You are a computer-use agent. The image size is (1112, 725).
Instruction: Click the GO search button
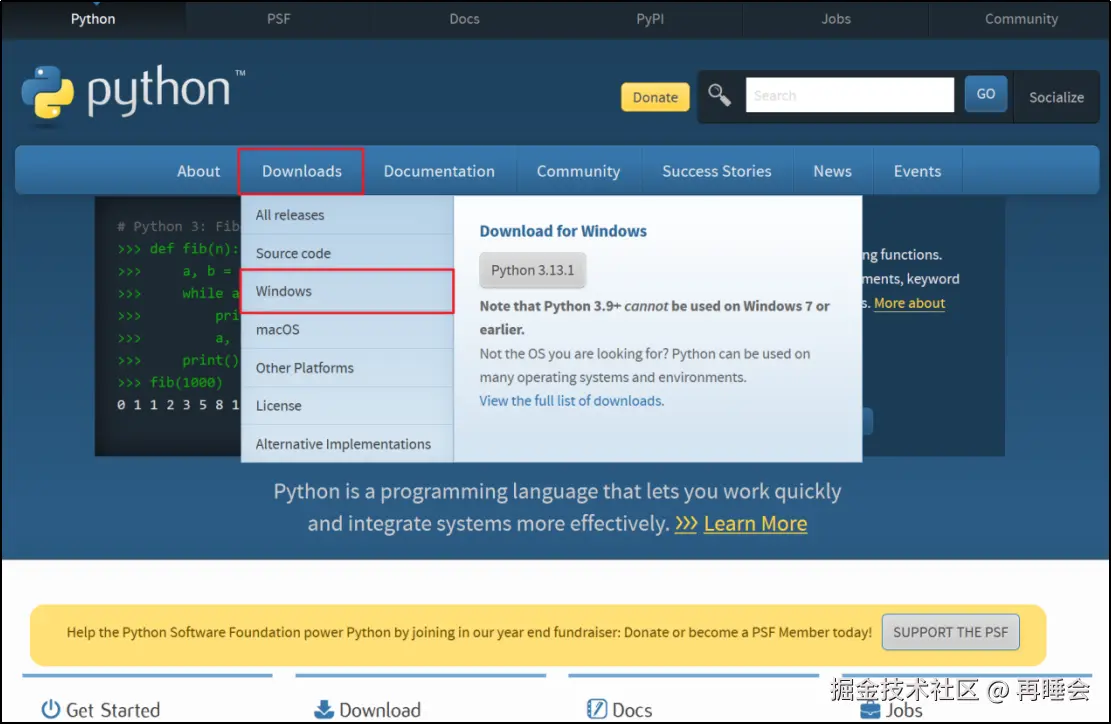pyautogui.click(x=986, y=94)
